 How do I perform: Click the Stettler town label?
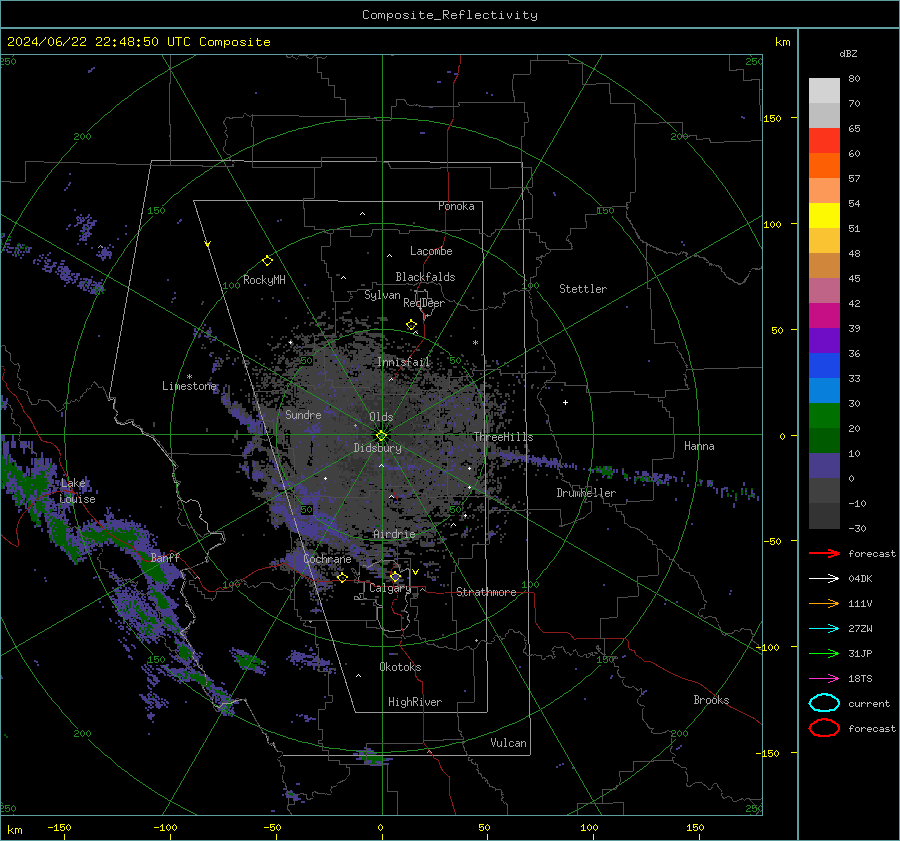pyautogui.click(x=583, y=289)
